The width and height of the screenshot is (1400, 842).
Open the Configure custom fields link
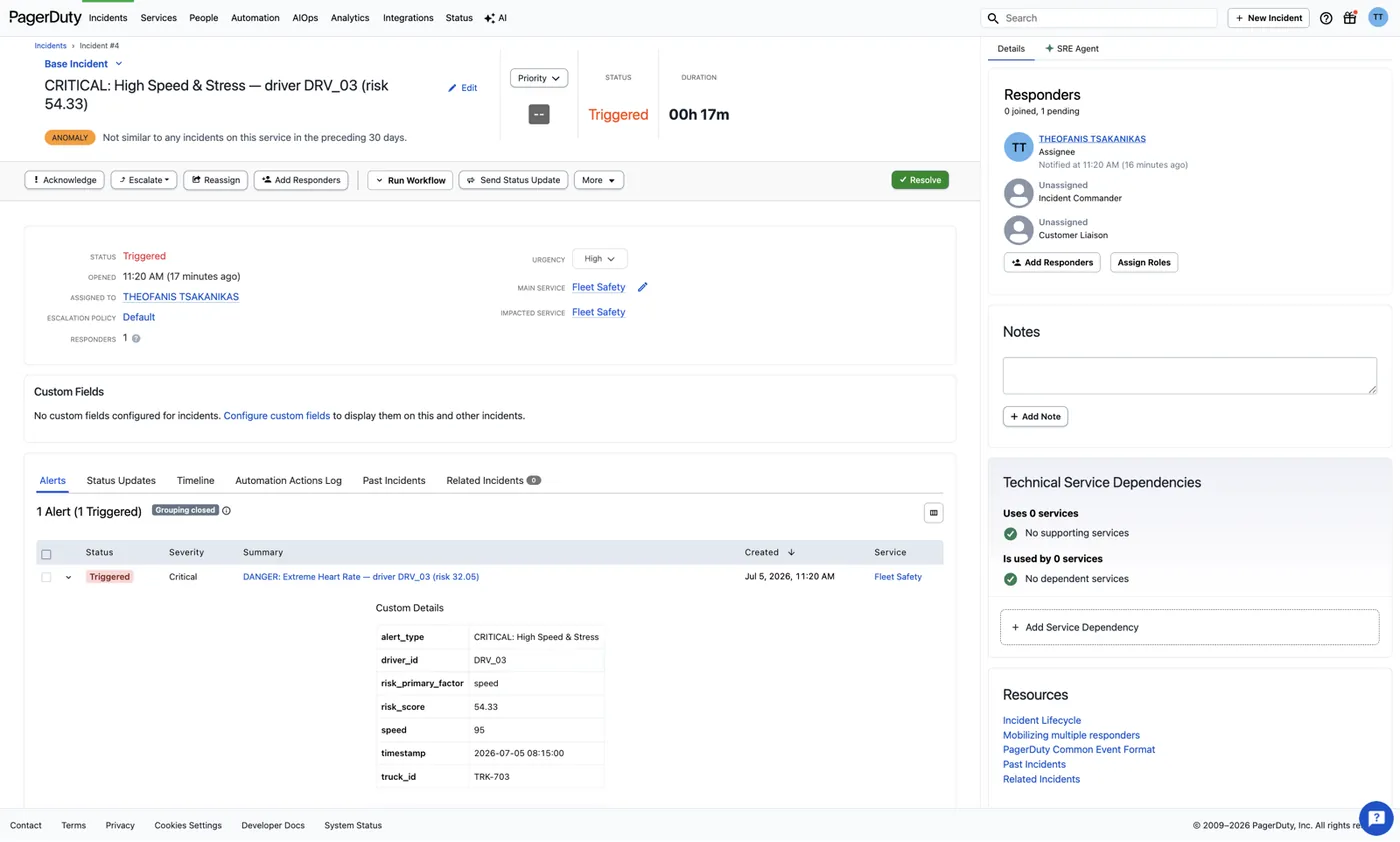point(277,415)
